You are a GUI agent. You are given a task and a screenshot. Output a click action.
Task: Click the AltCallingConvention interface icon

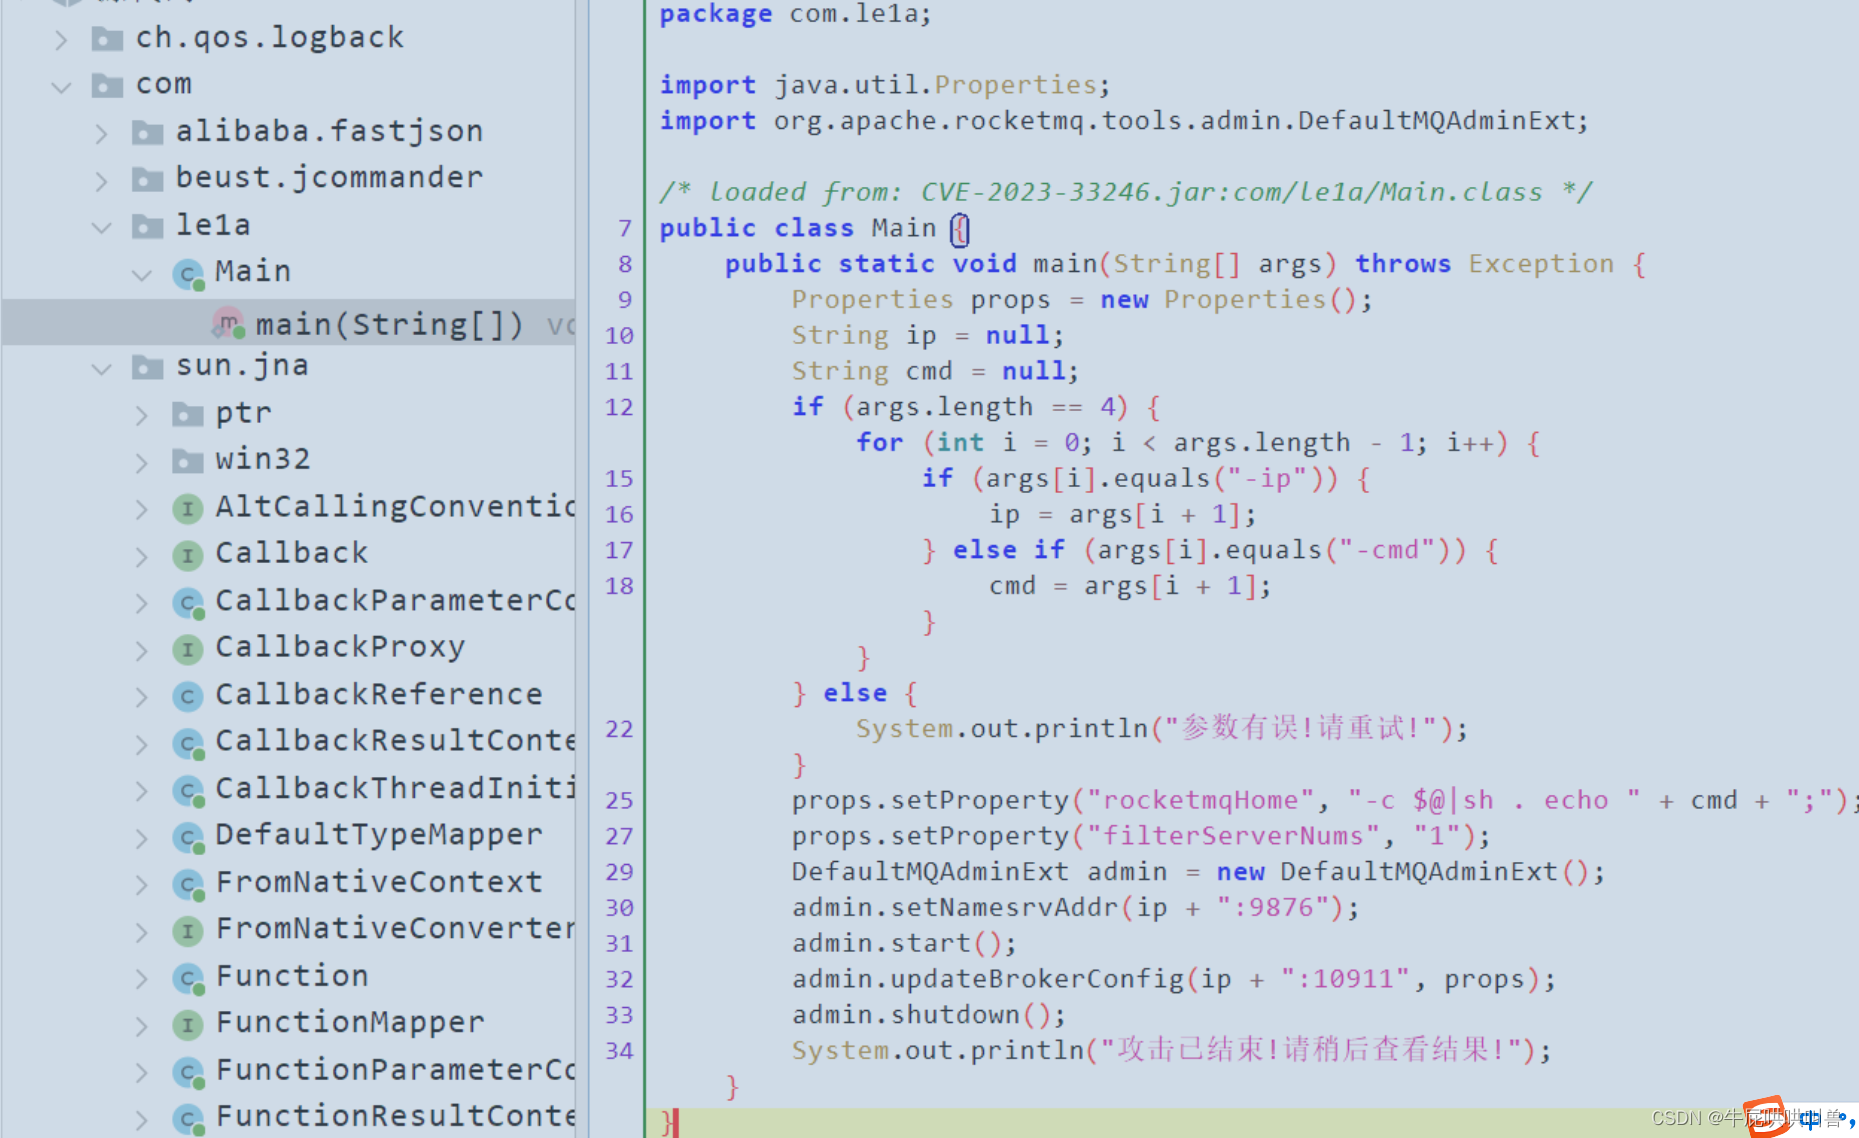click(x=187, y=509)
